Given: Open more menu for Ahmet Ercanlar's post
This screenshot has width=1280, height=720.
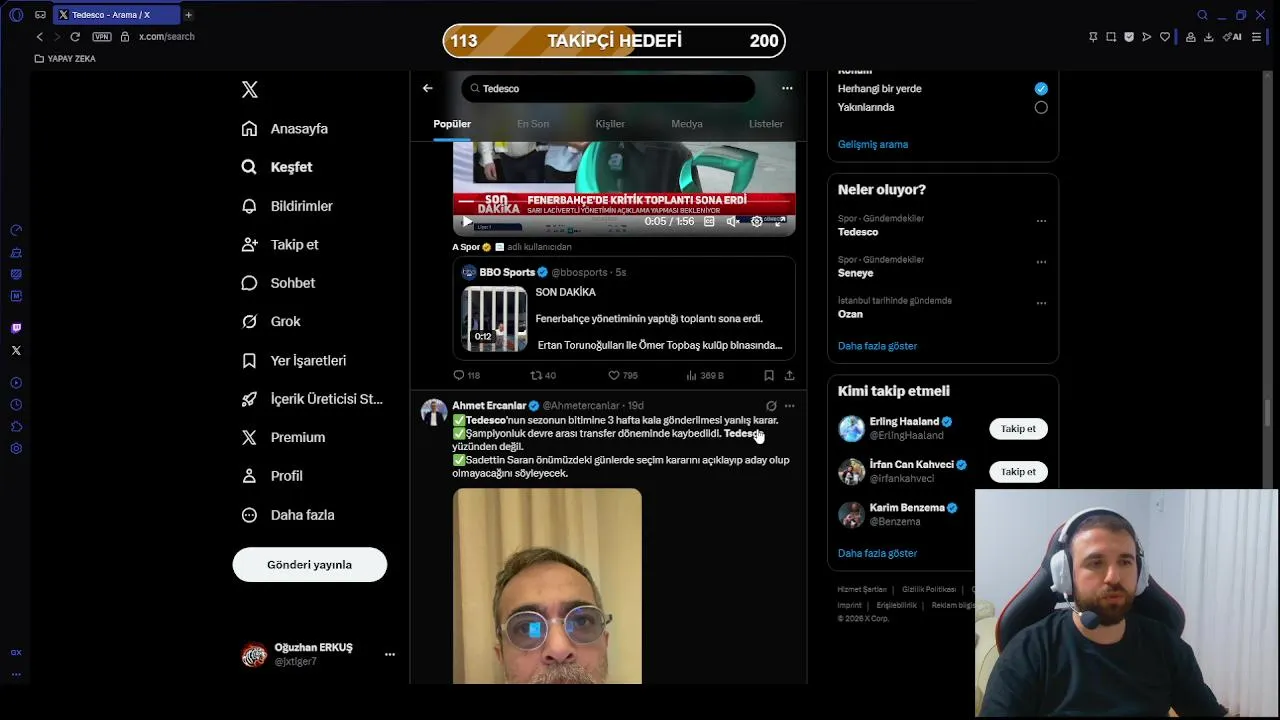Looking at the screenshot, I should coord(789,405).
